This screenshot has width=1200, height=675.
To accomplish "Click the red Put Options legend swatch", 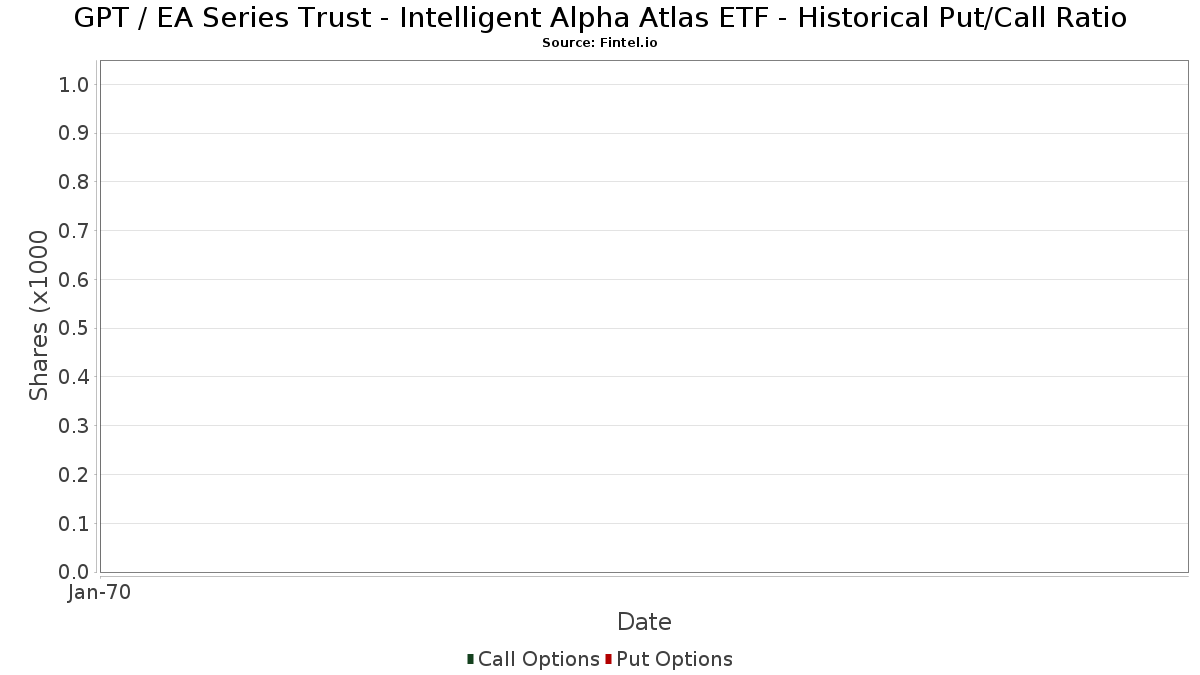I will tap(608, 659).
